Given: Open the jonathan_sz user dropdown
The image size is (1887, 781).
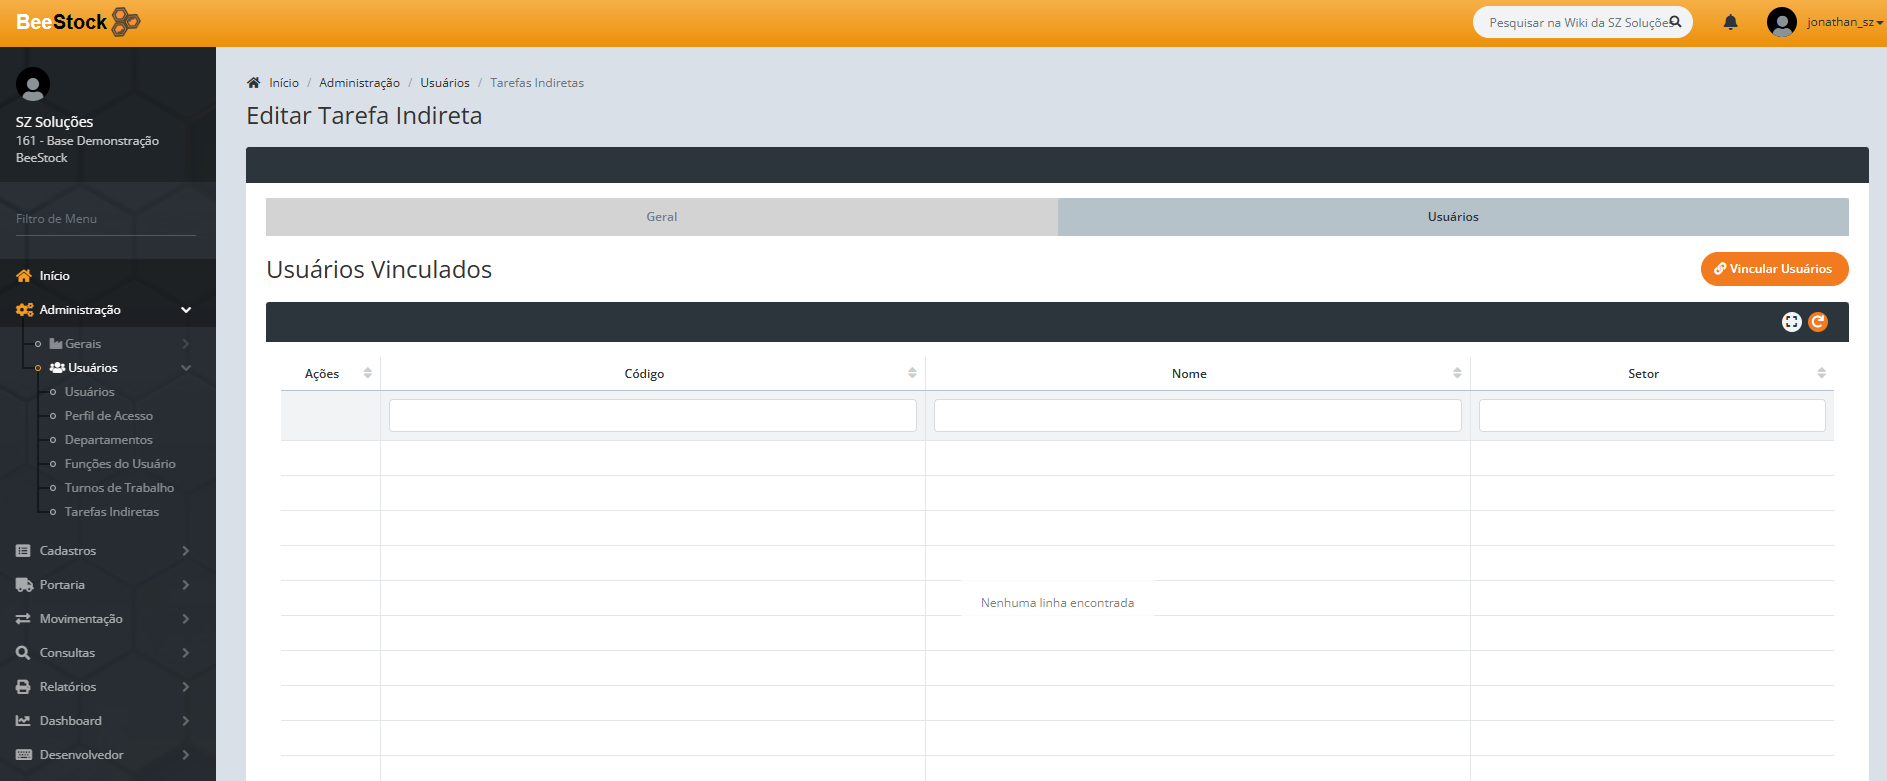Looking at the screenshot, I should coord(1844,22).
